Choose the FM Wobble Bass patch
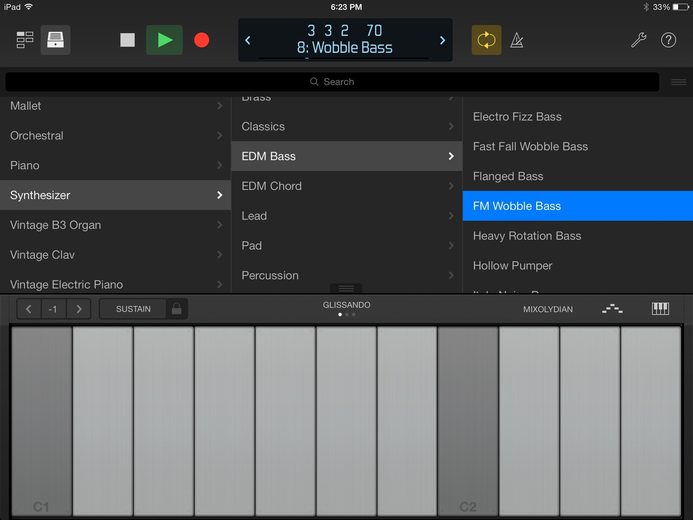 (x=578, y=206)
